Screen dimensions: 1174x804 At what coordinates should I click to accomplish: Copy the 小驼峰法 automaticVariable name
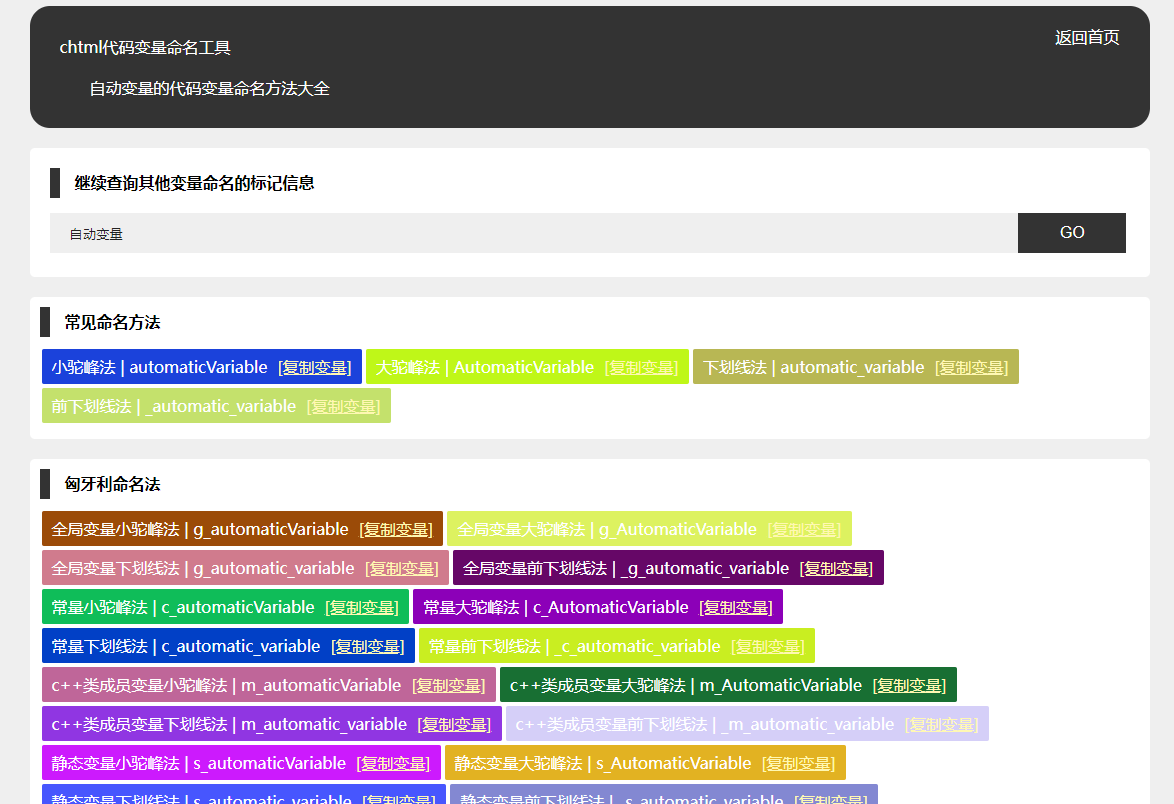(313, 367)
